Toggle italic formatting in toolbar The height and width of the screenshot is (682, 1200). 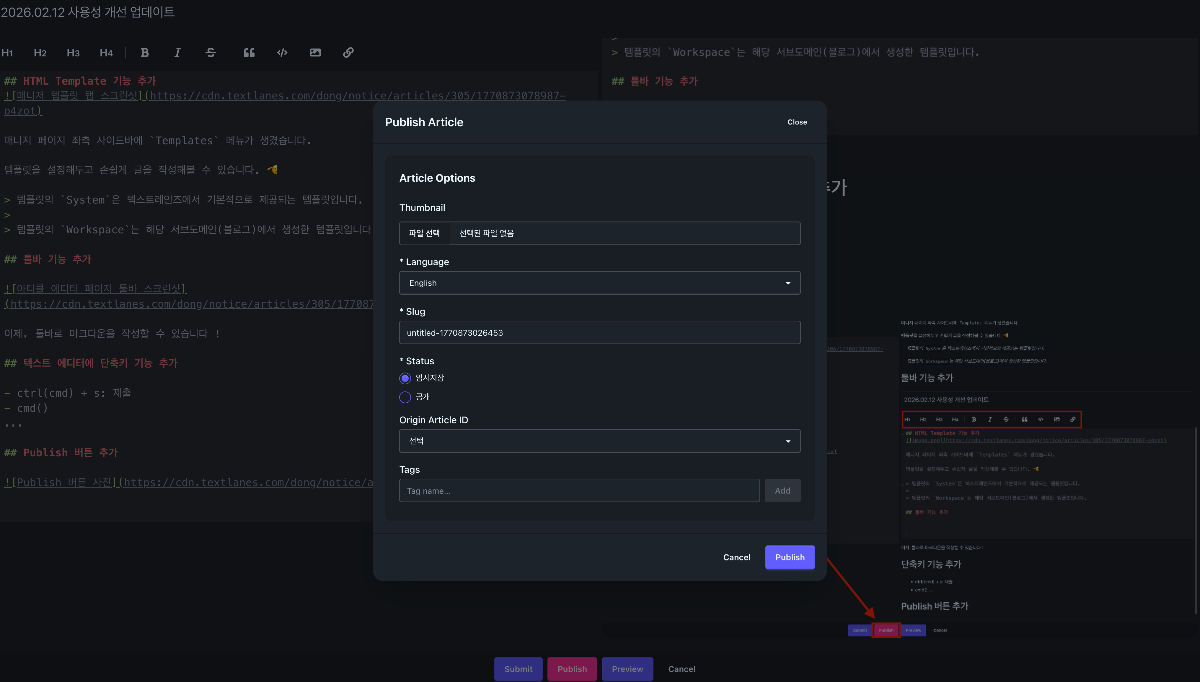tap(178, 52)
